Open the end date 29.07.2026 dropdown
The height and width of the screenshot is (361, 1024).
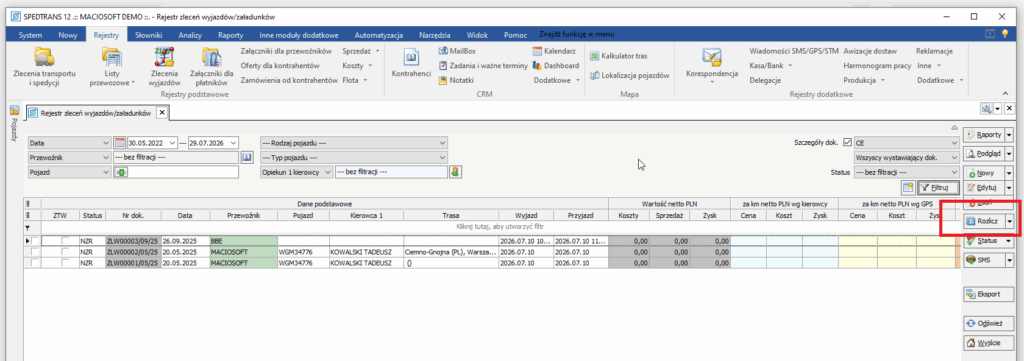234,142
